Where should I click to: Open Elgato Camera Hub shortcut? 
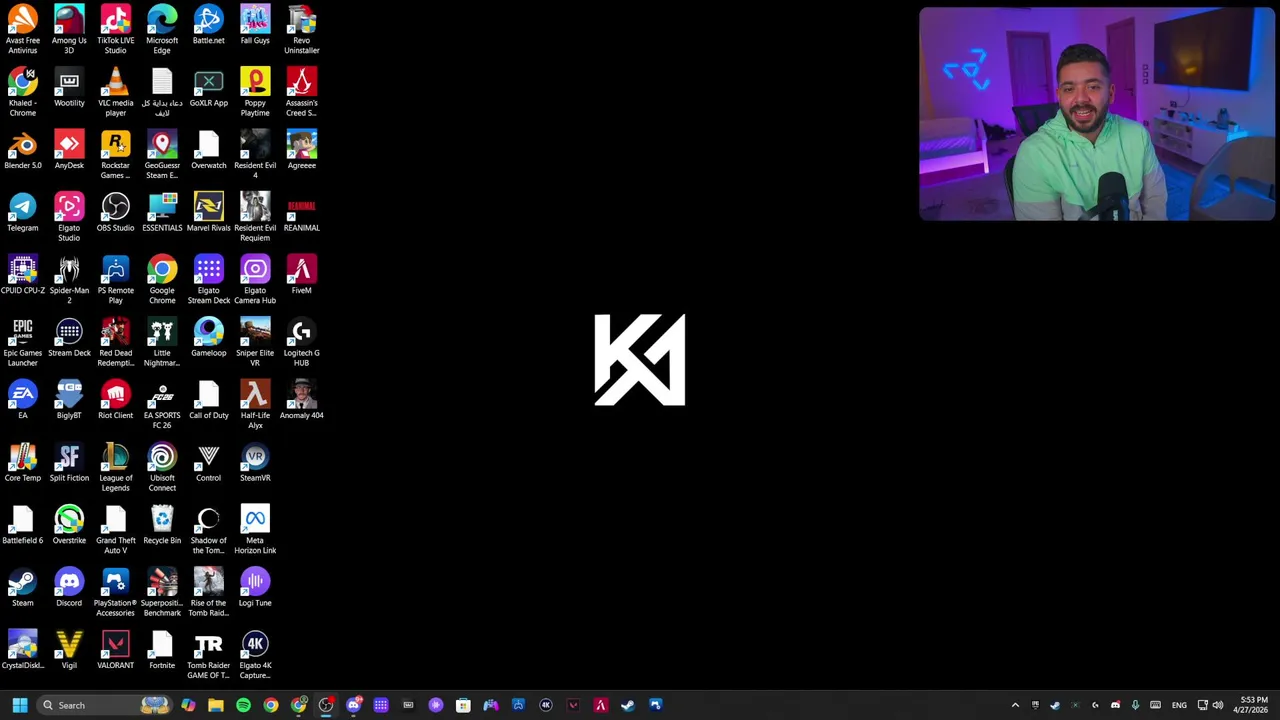(x=255, y=279)
